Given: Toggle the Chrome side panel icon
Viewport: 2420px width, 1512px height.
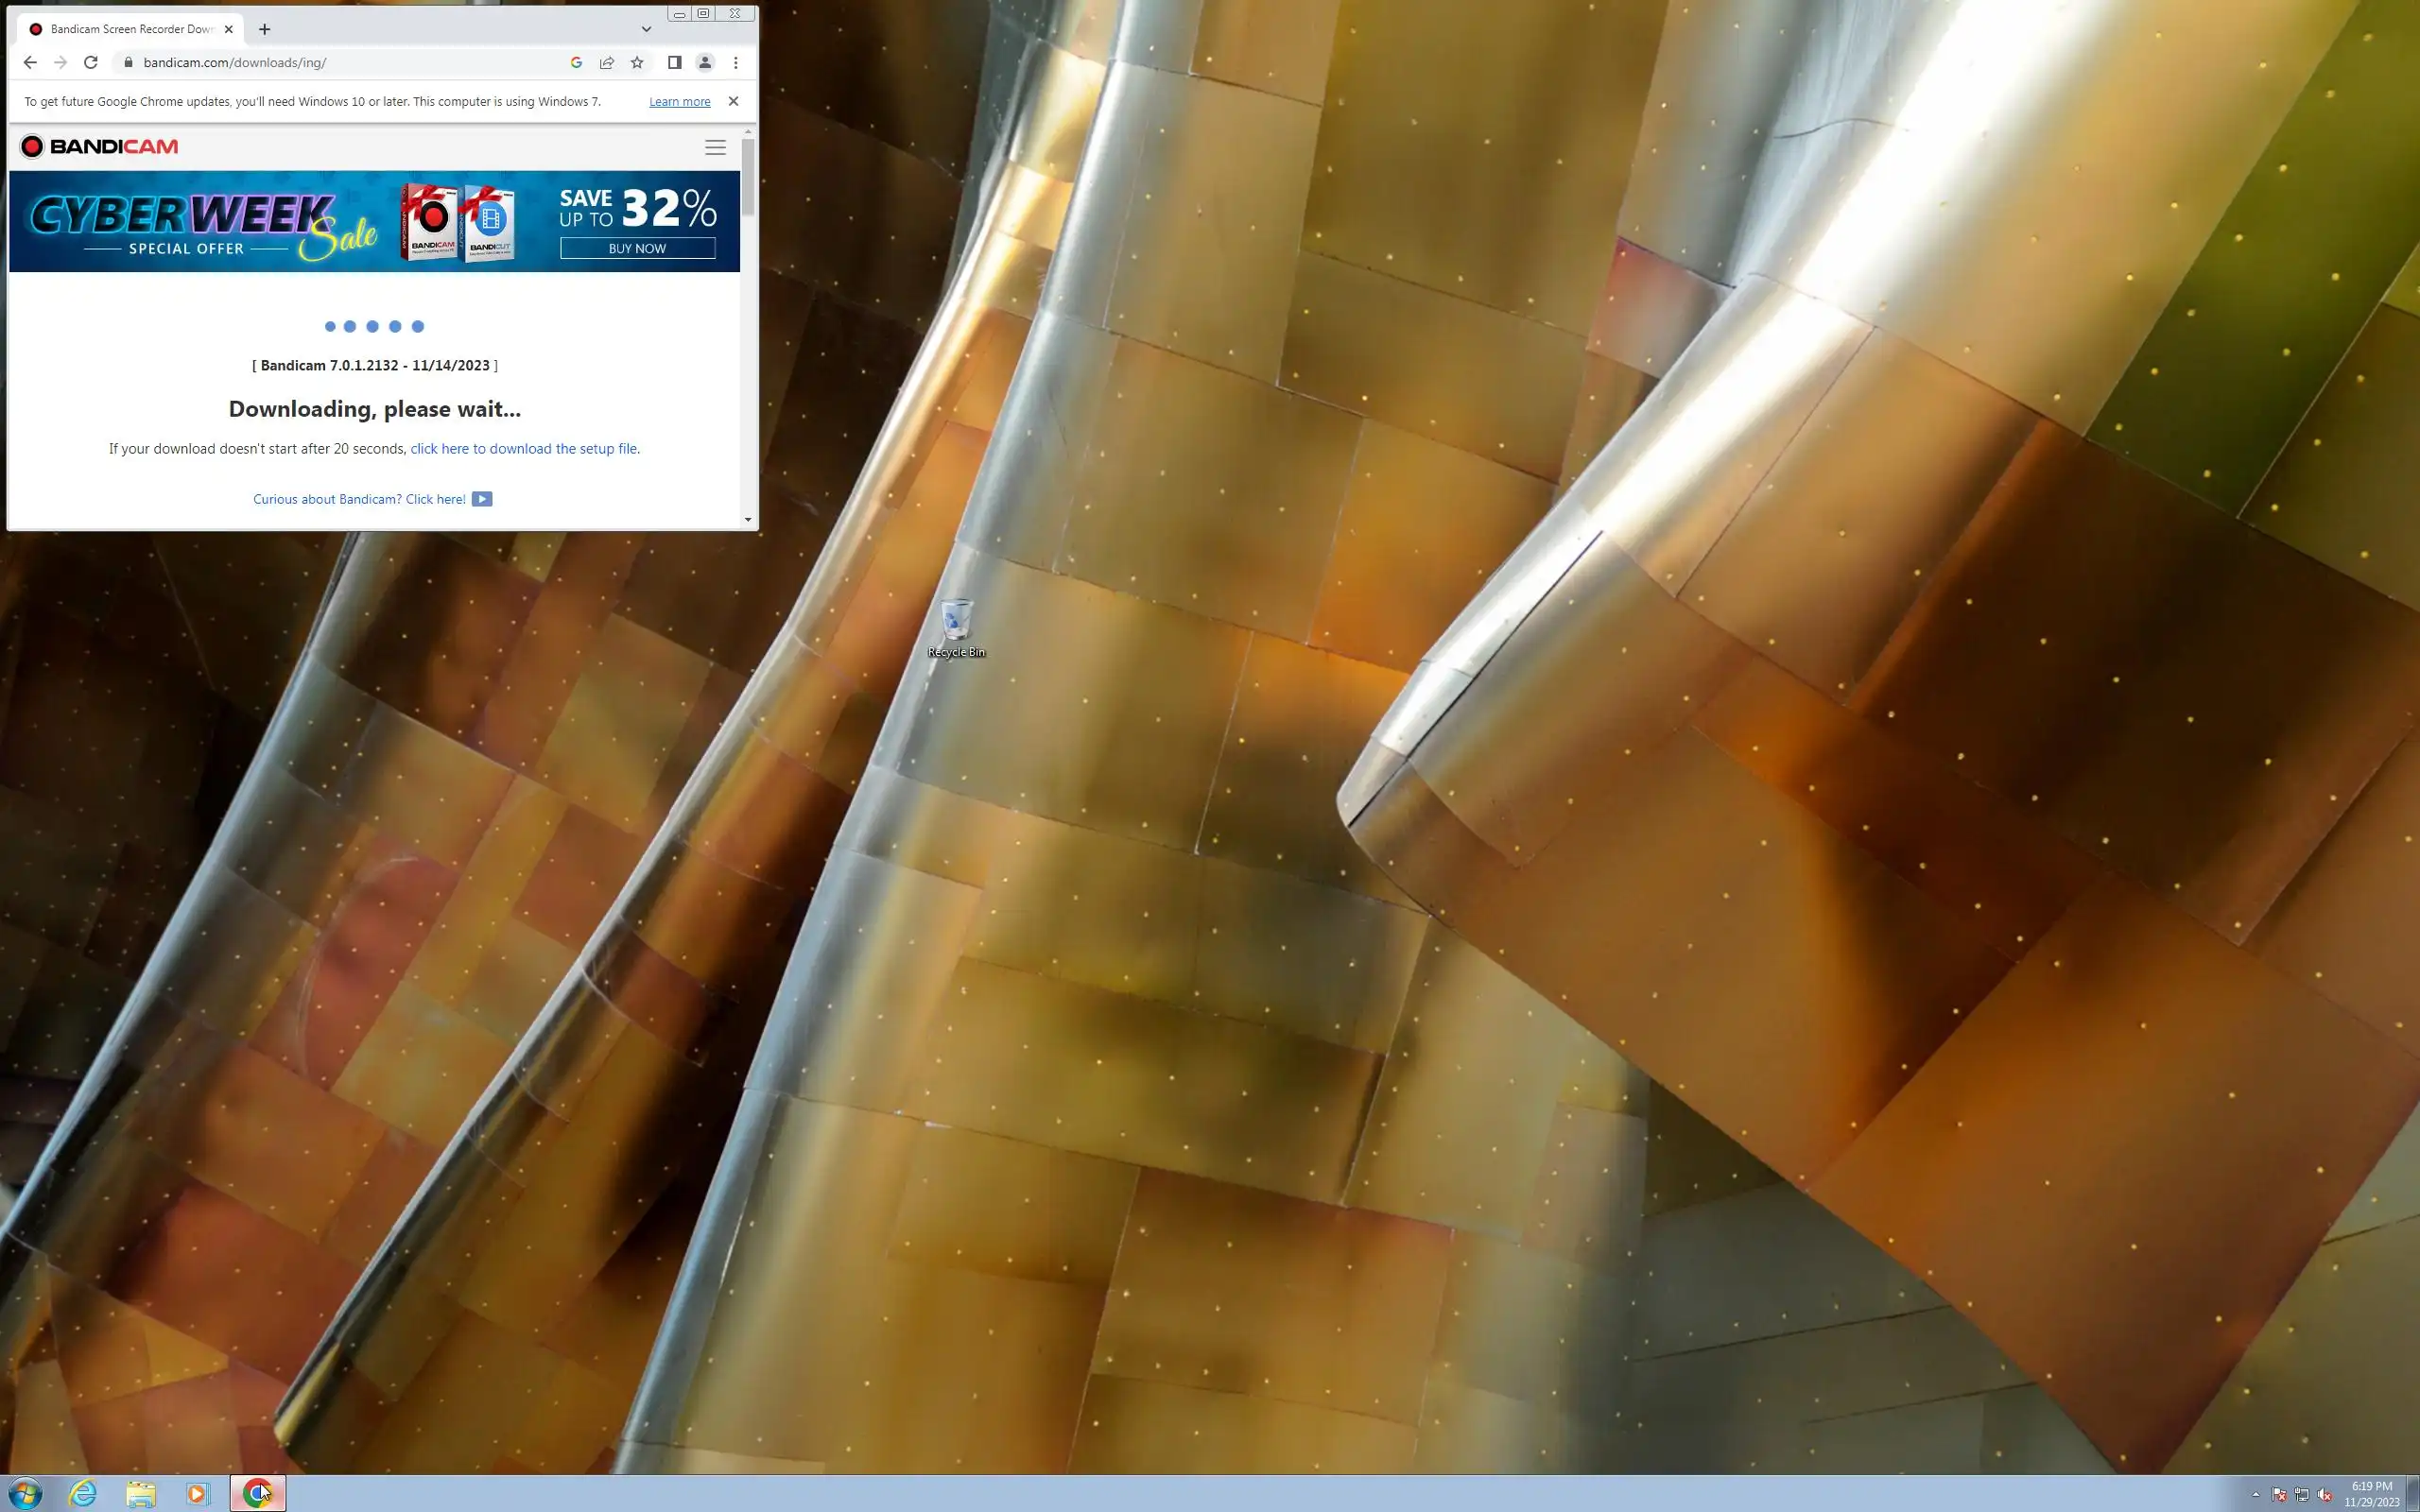Looking at the screenshot, I should point(674,62).
